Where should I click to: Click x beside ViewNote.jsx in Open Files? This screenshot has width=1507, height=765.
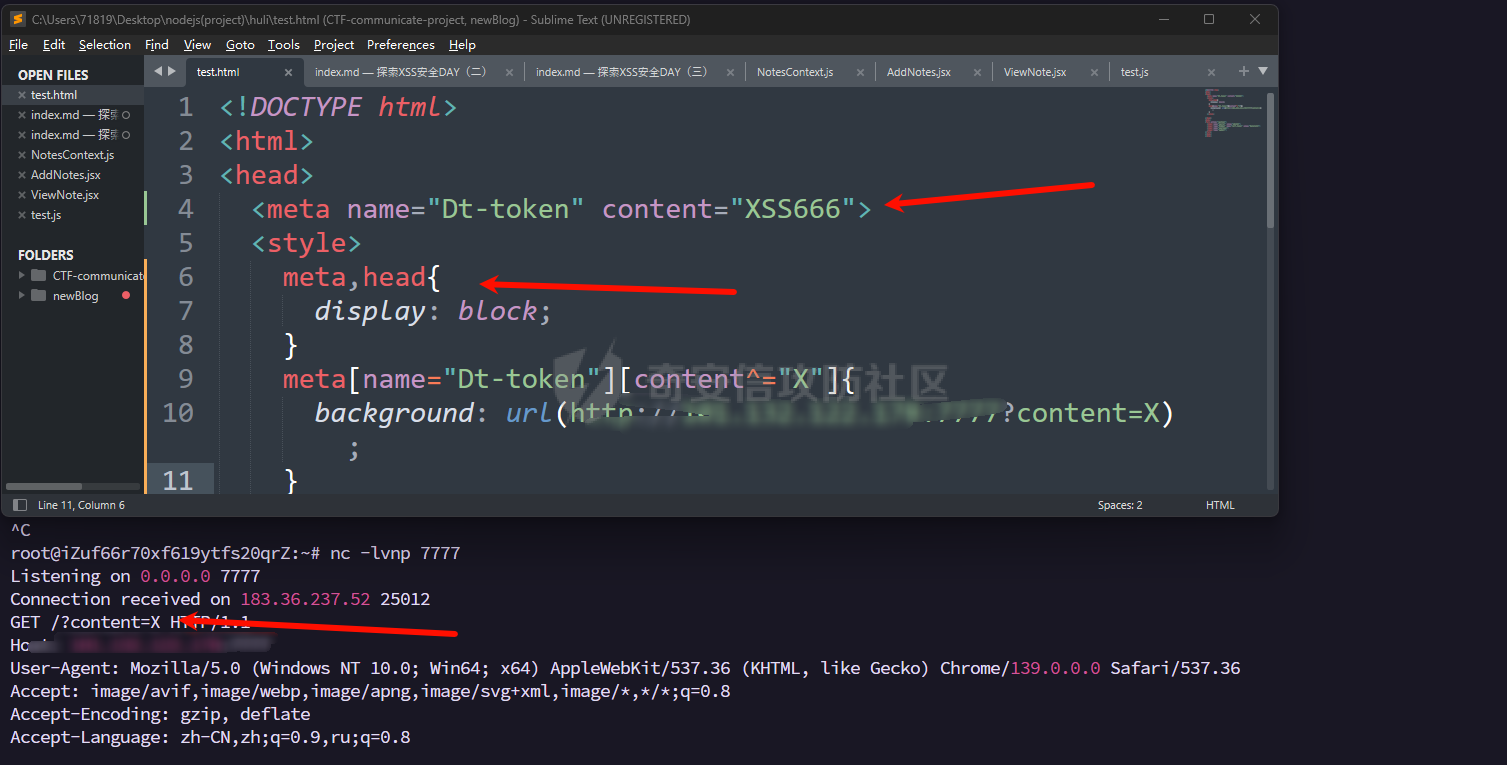22,195
